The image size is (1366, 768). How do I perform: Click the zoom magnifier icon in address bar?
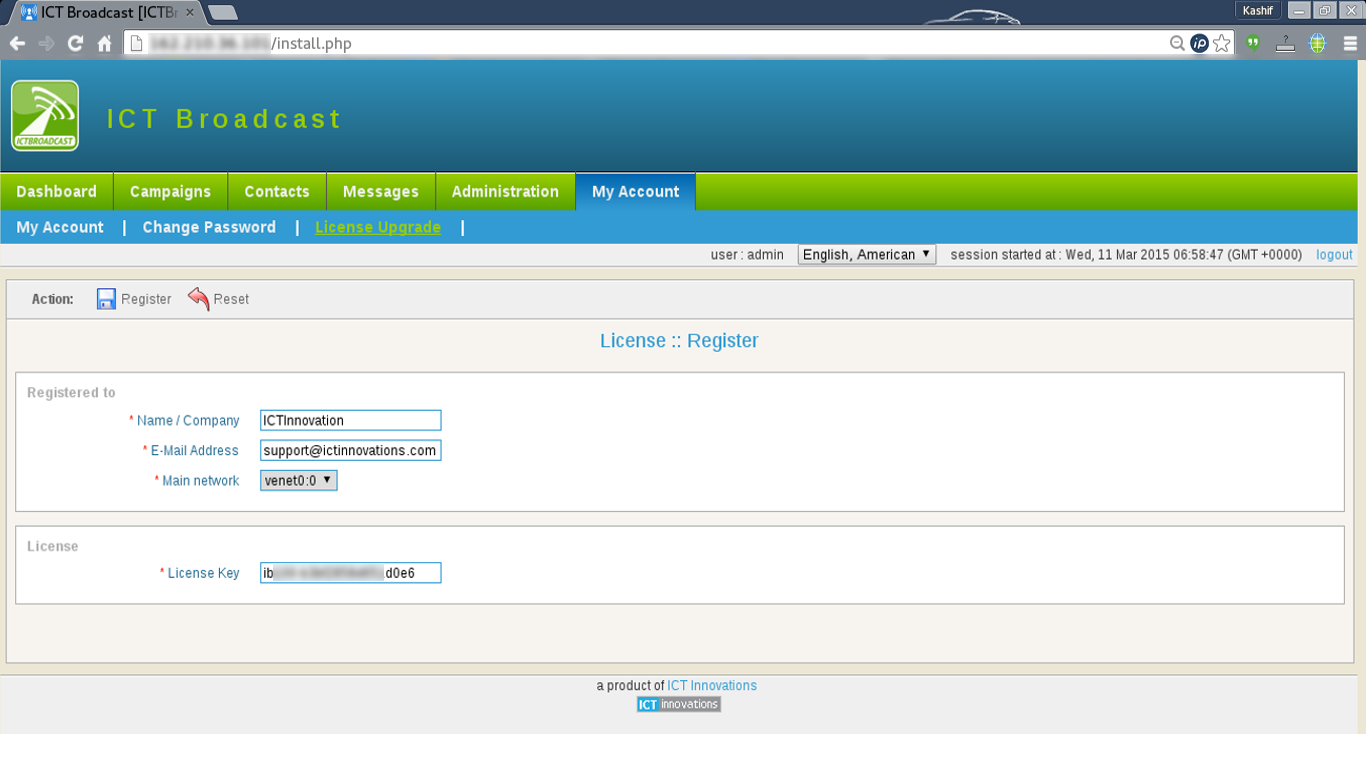1177,43
